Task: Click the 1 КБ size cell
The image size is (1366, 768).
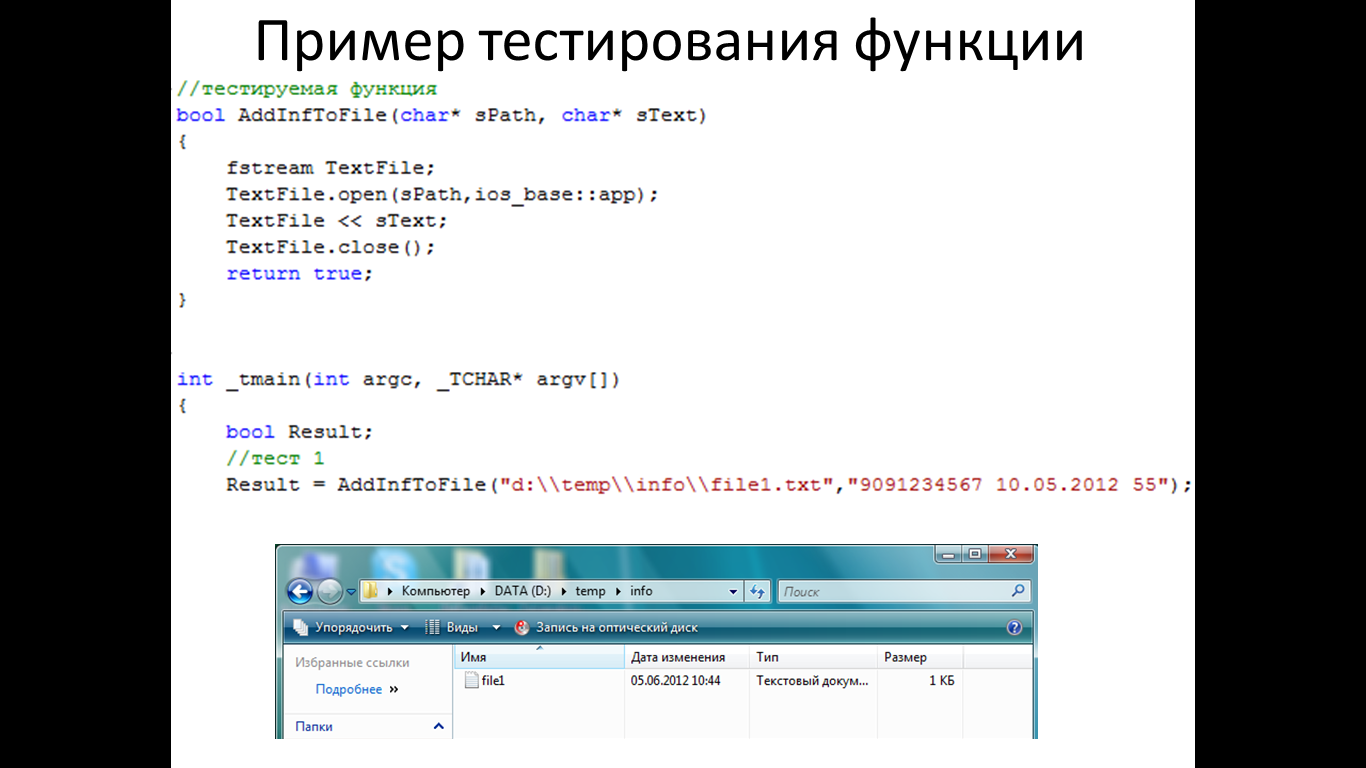Action: click(x=941, y=680)
